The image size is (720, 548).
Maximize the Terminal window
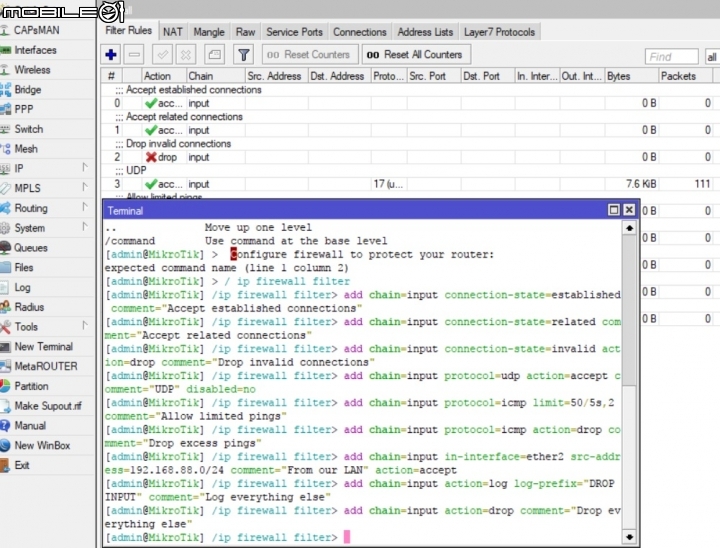coord(614,210)
